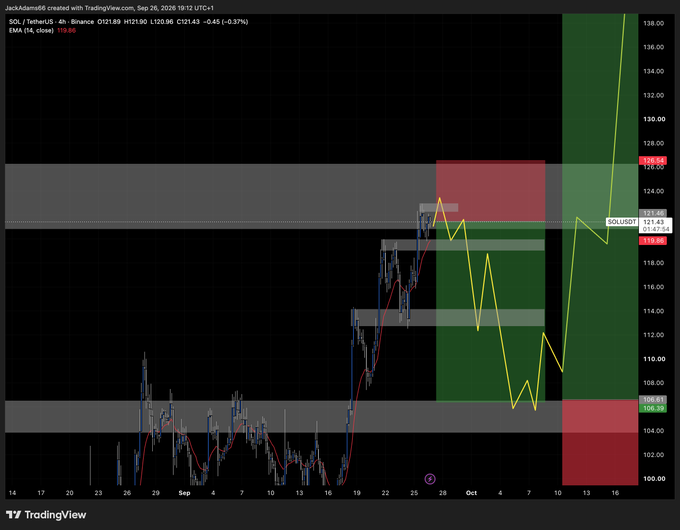Click the 138.00 price axis label
The image size is (680, 530).
point(654,23)
